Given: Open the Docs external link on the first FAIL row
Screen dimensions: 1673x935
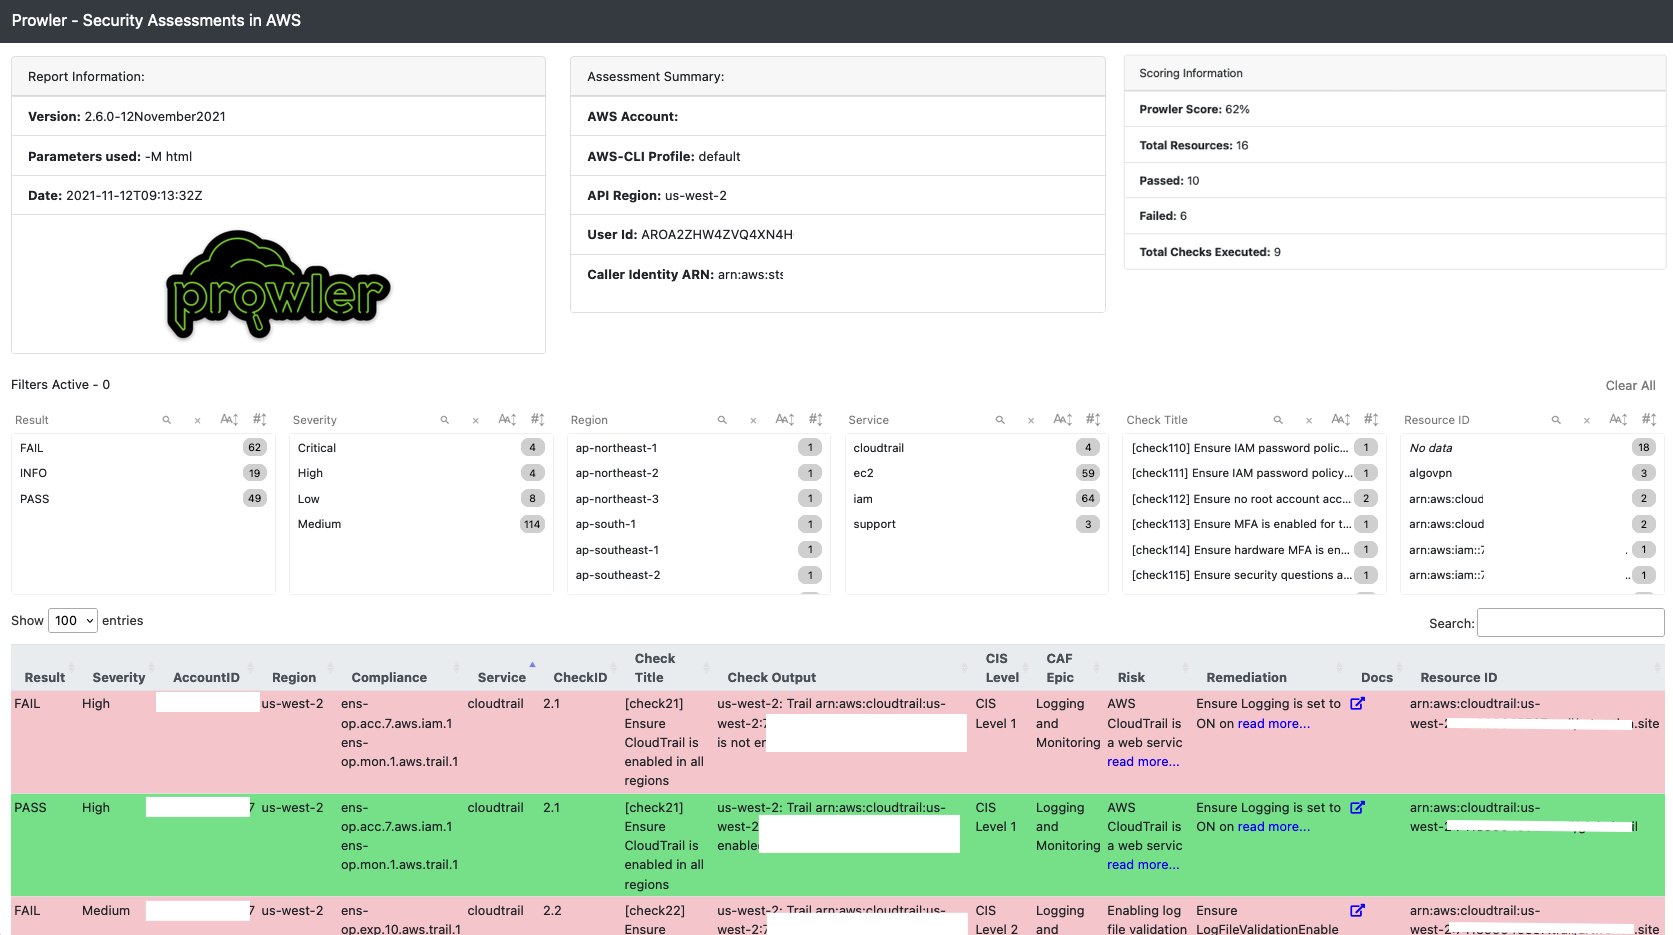Looking at the screenshot, I should pyautogui.click(x=1357, y=703).
